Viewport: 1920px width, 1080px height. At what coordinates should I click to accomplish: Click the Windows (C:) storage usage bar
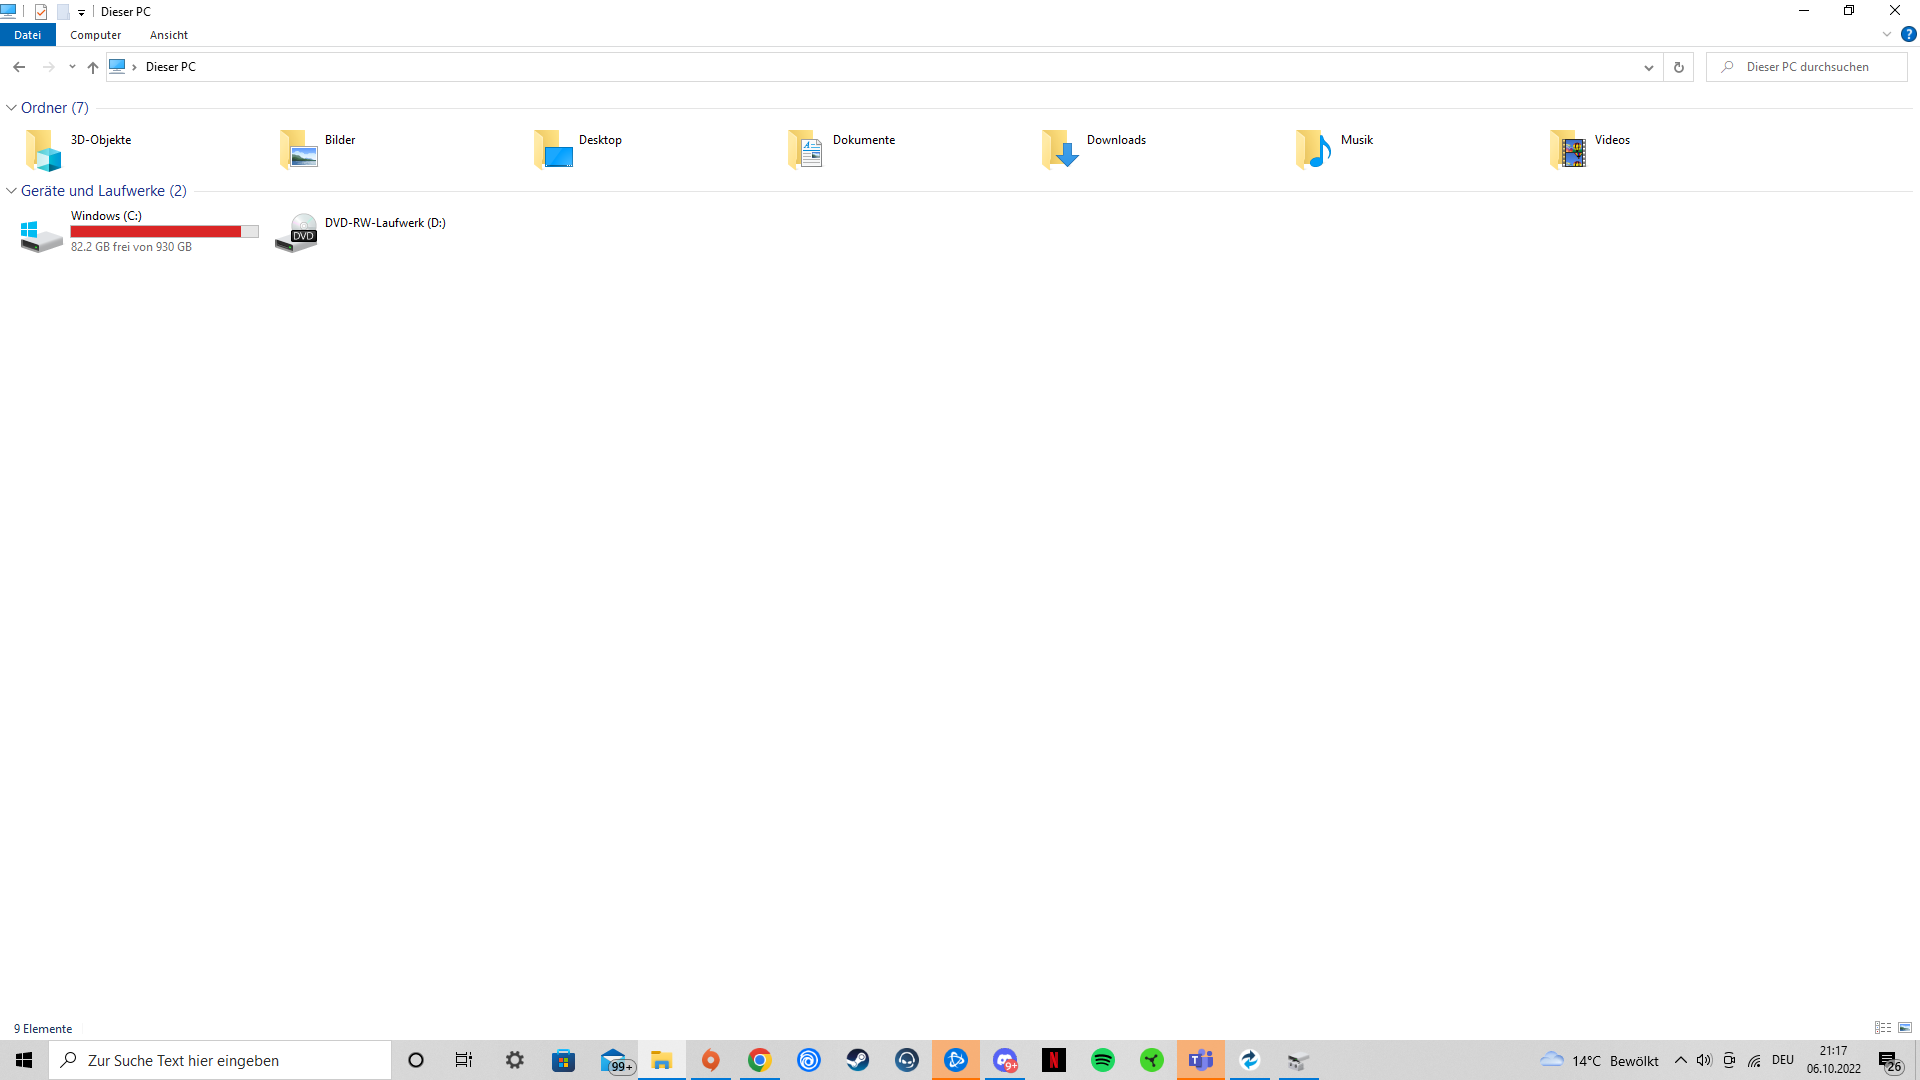point(164,231)
